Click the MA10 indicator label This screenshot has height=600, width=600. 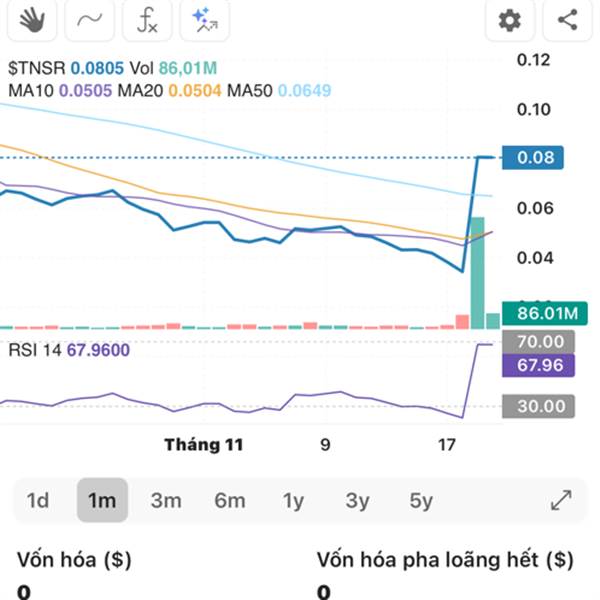pos(30,91)
